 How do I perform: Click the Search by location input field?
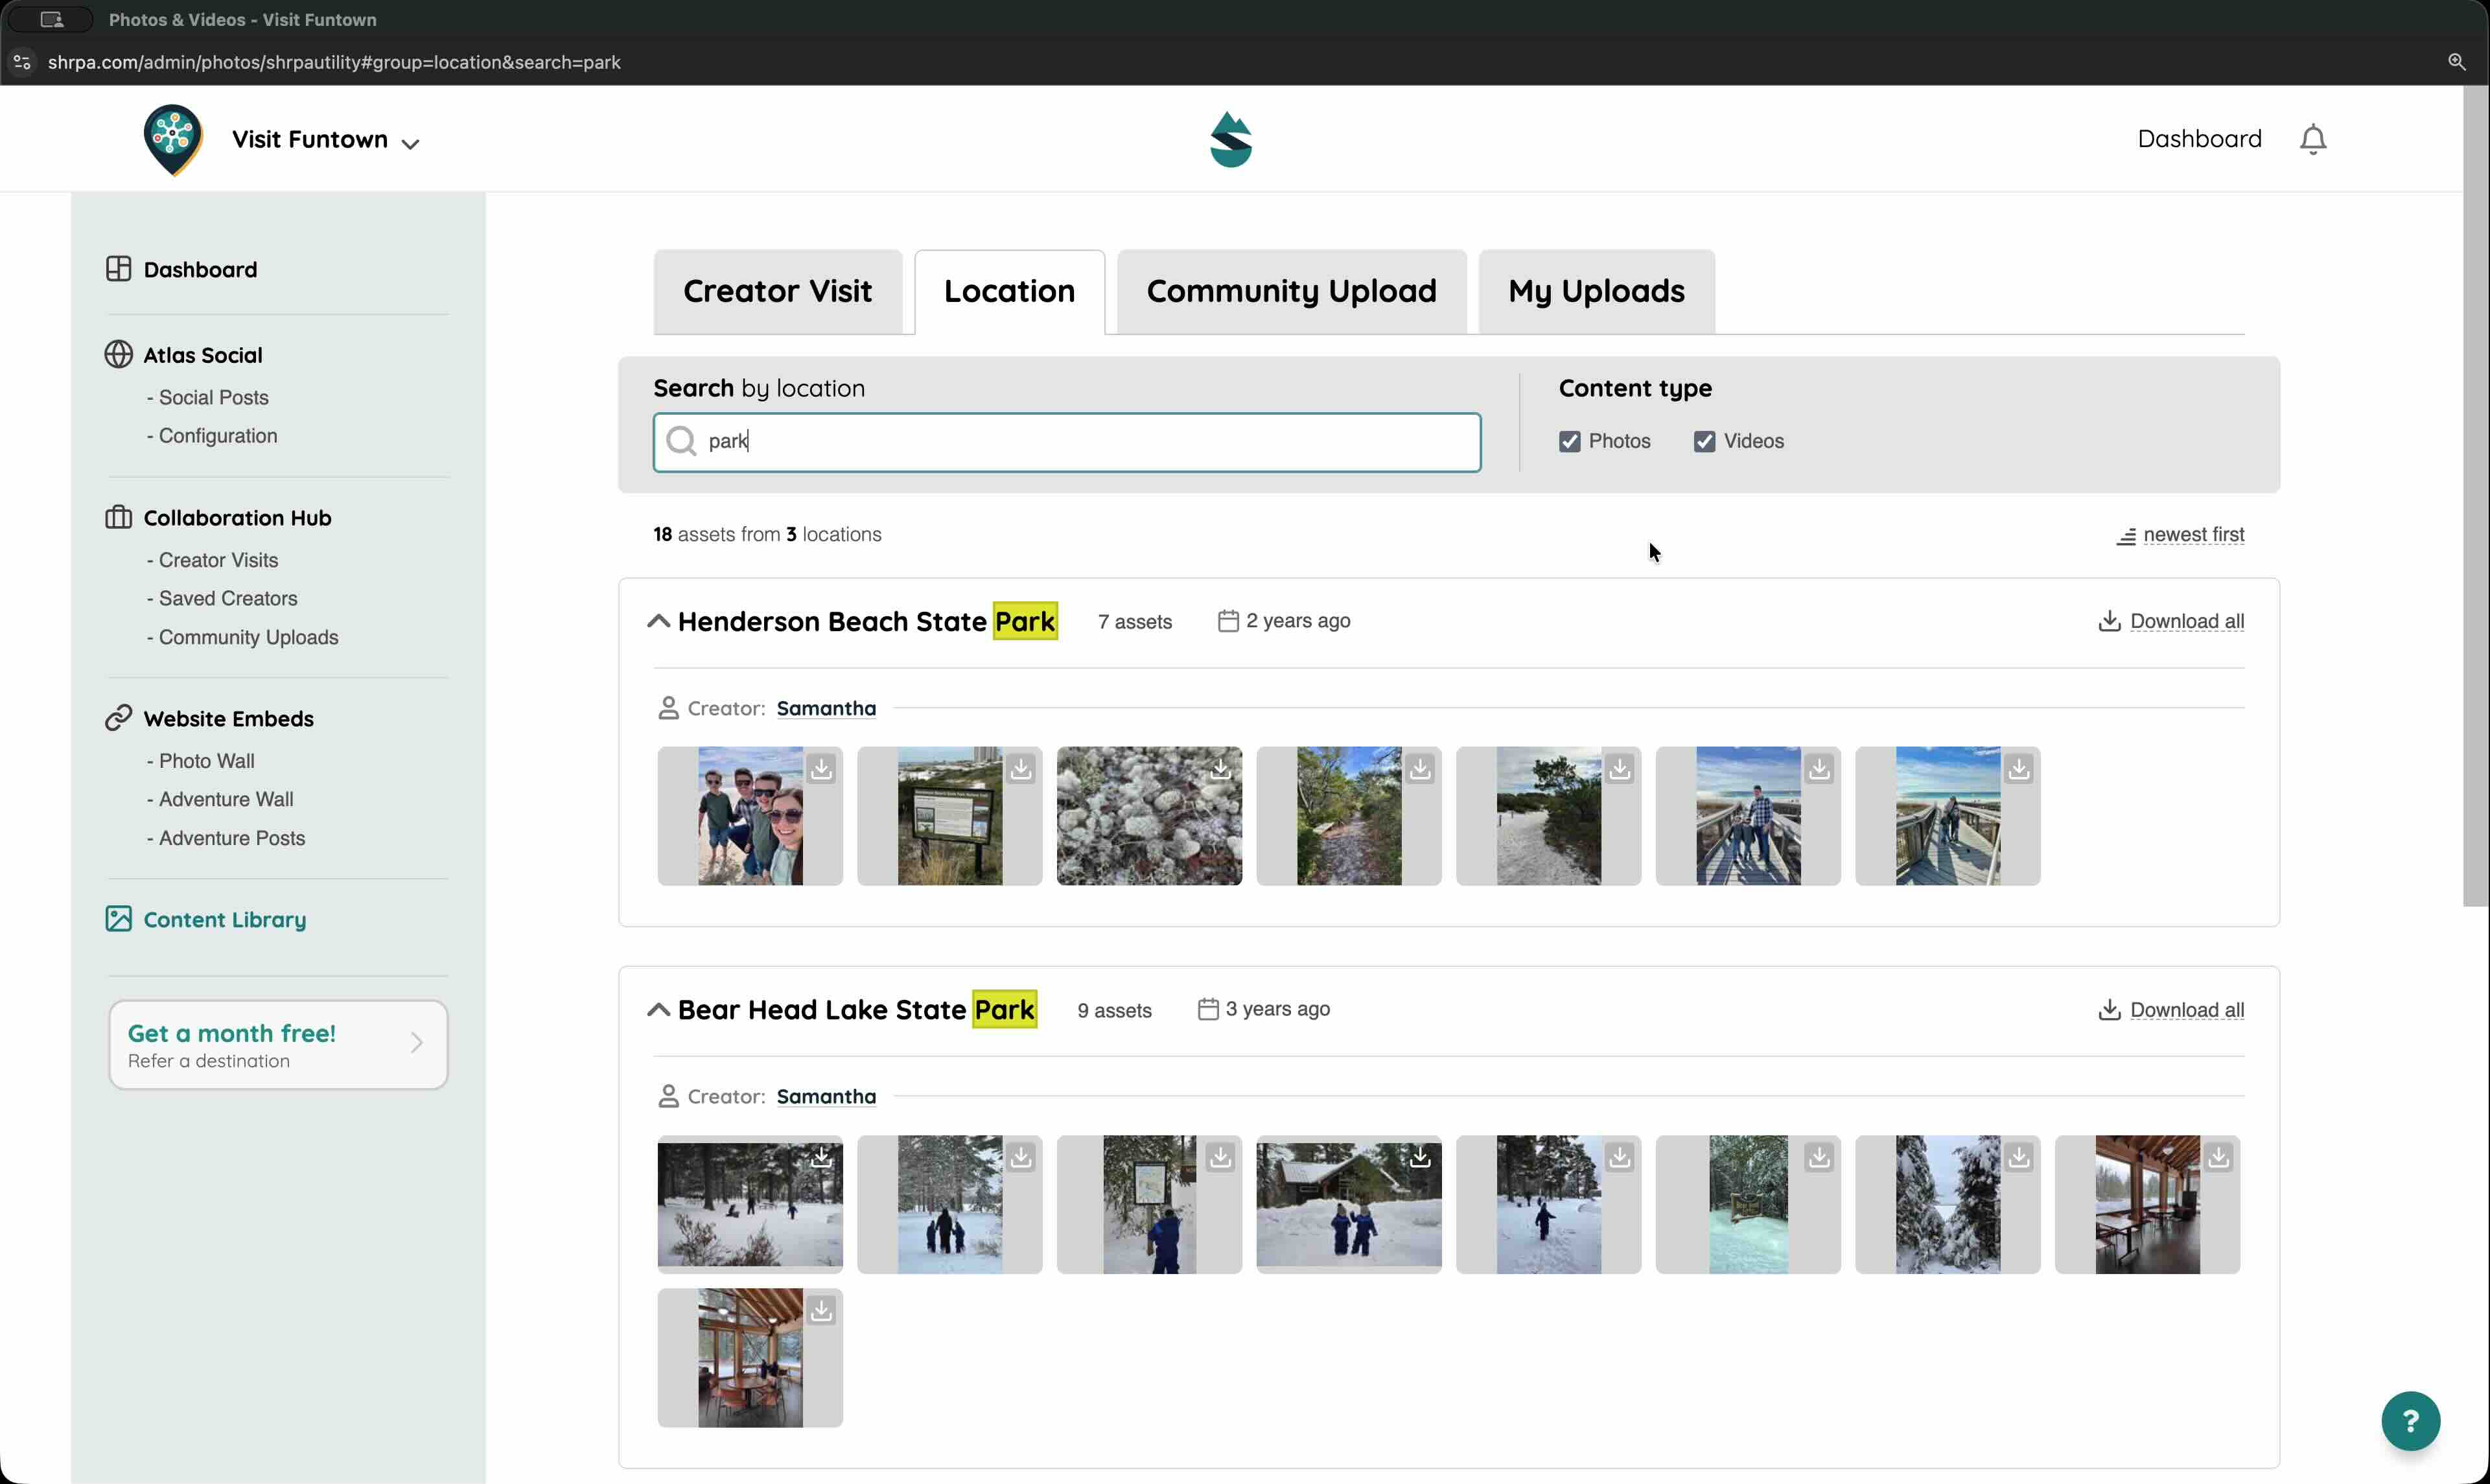1067,442
